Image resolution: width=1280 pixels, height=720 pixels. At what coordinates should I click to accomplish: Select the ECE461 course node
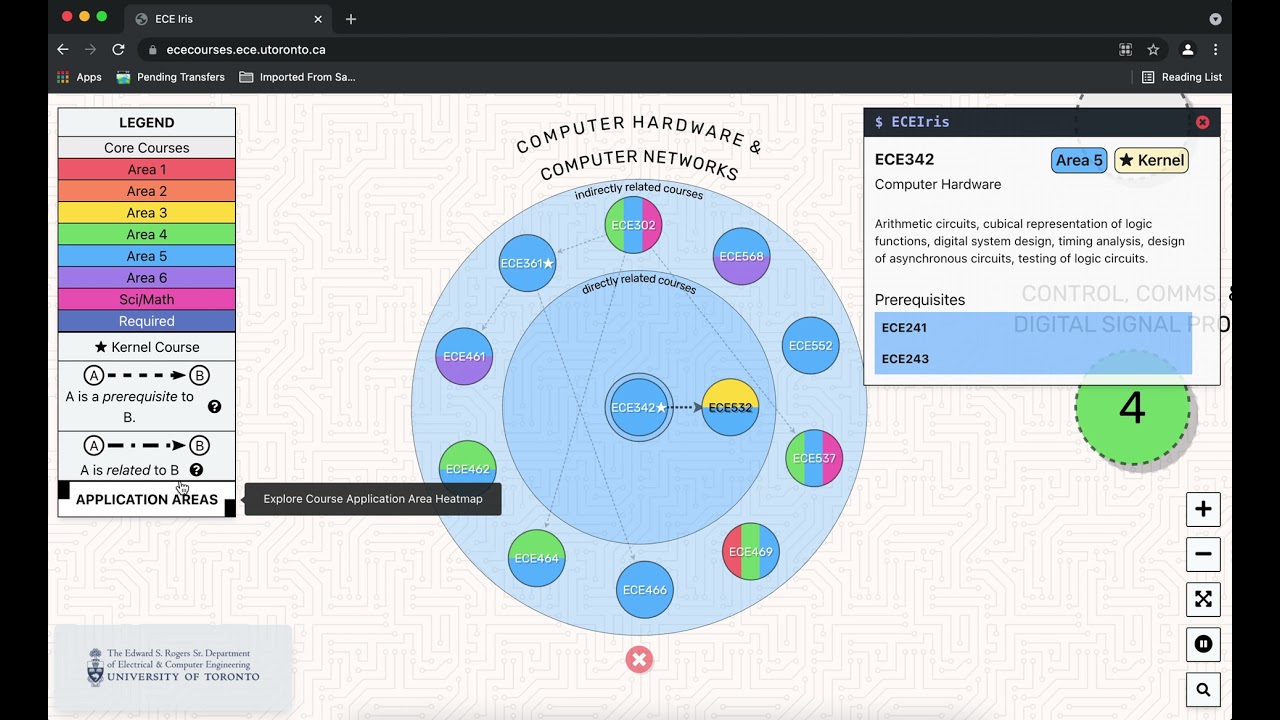click(464, 356)
